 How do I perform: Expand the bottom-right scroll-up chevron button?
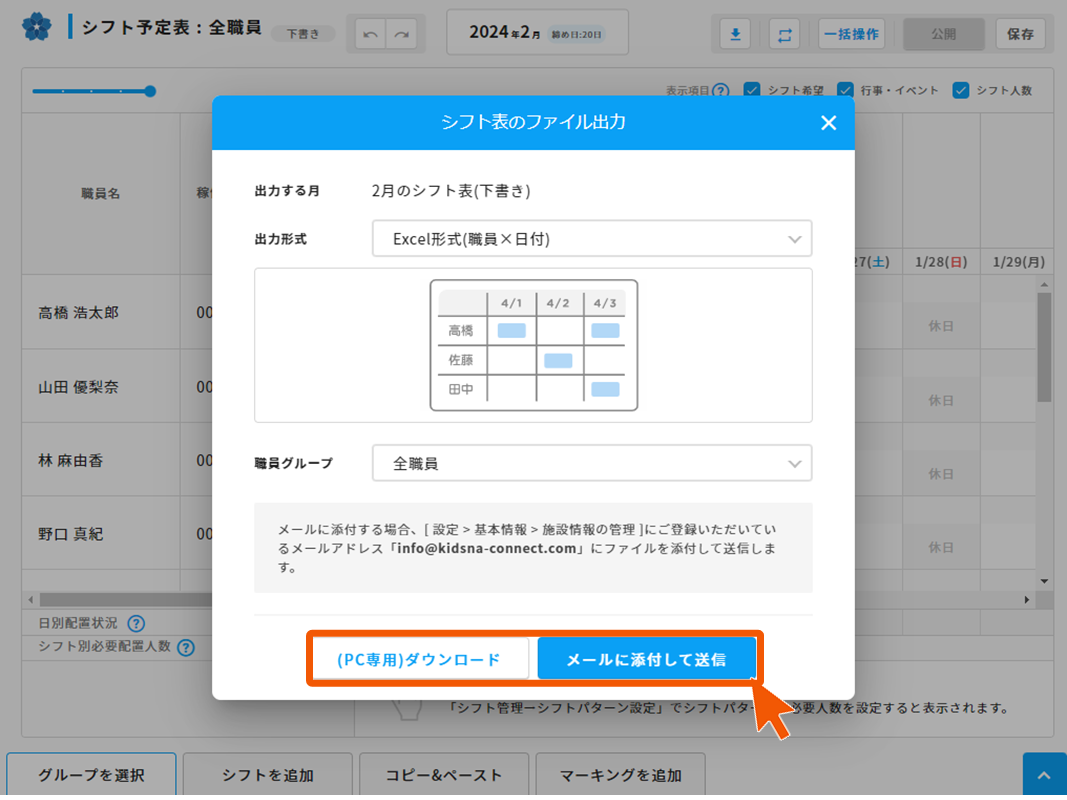[1044, 776]
